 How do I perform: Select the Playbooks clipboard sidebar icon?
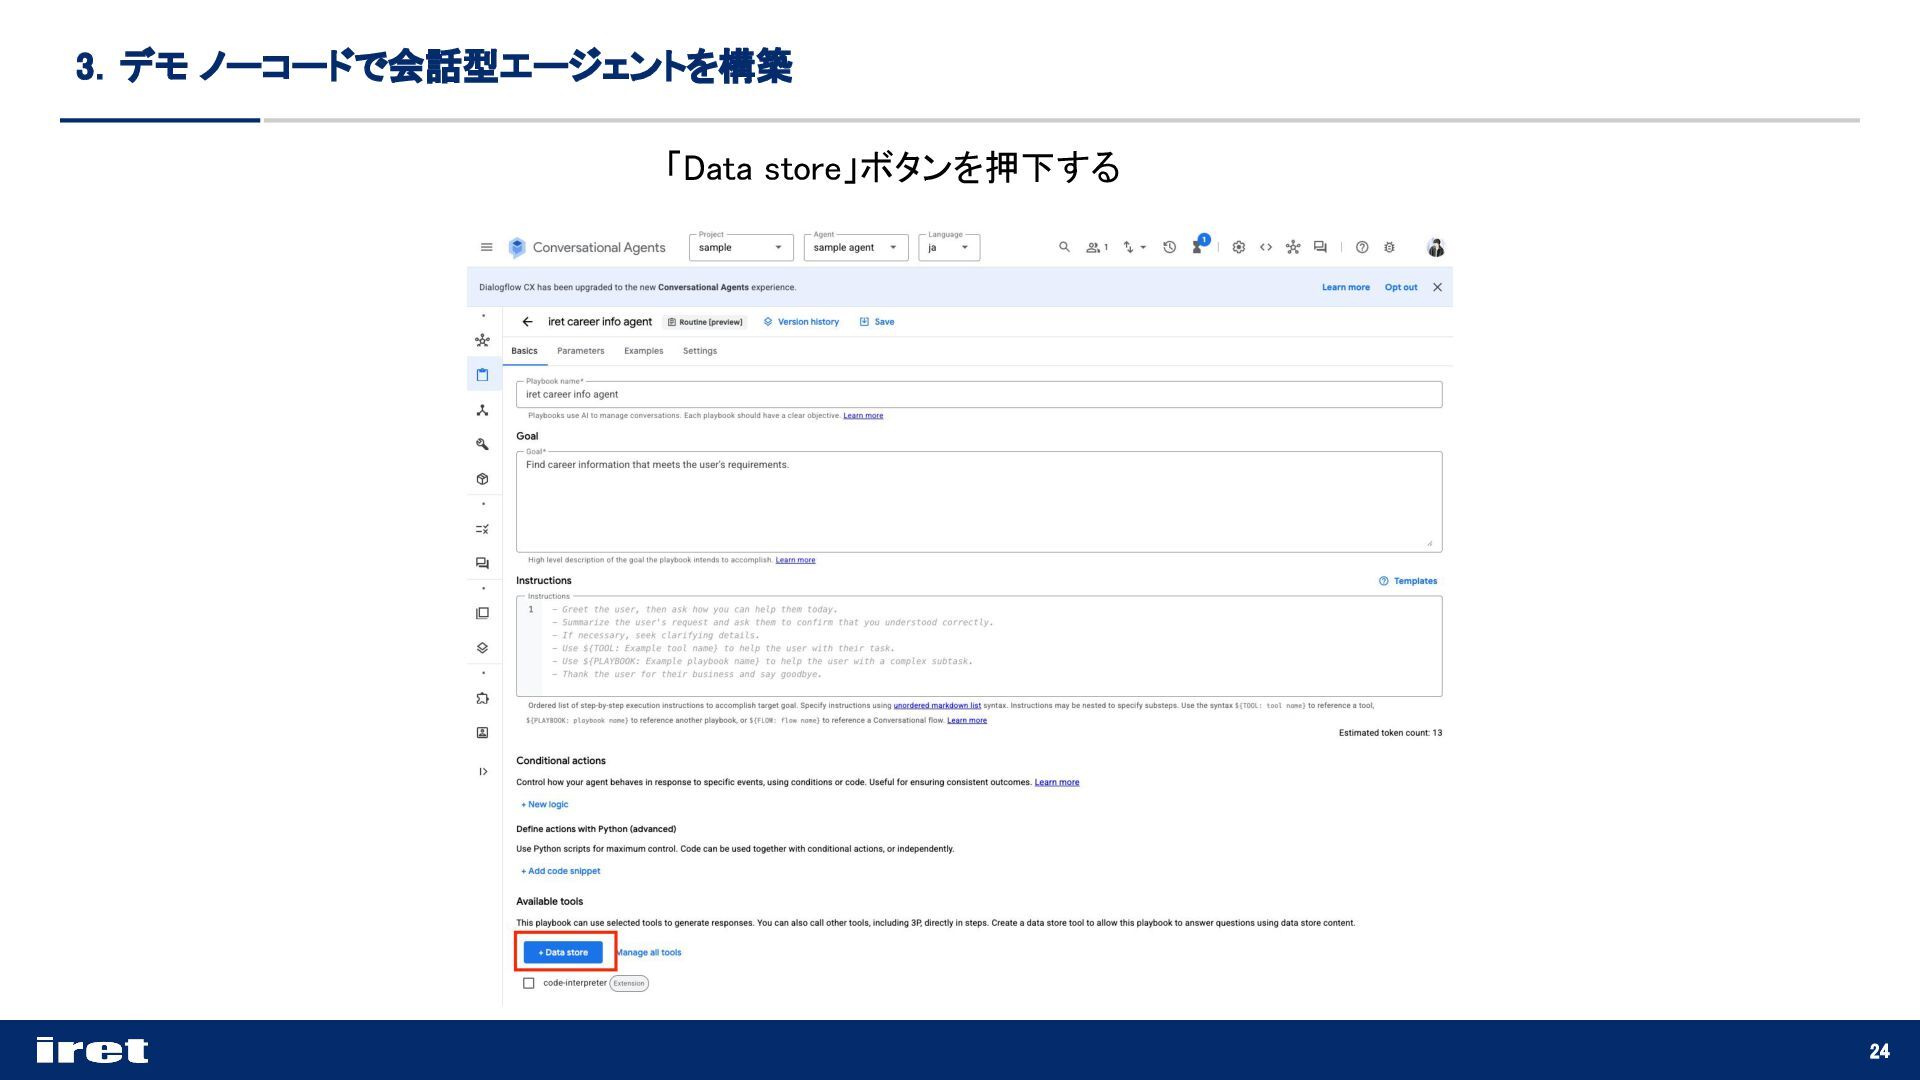coord(482,375)
